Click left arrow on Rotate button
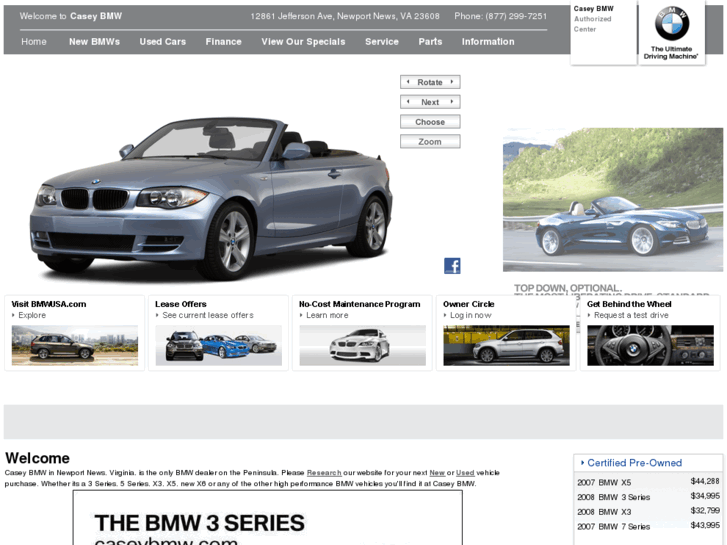The image size is (727, 545). [x=408, y=82]
